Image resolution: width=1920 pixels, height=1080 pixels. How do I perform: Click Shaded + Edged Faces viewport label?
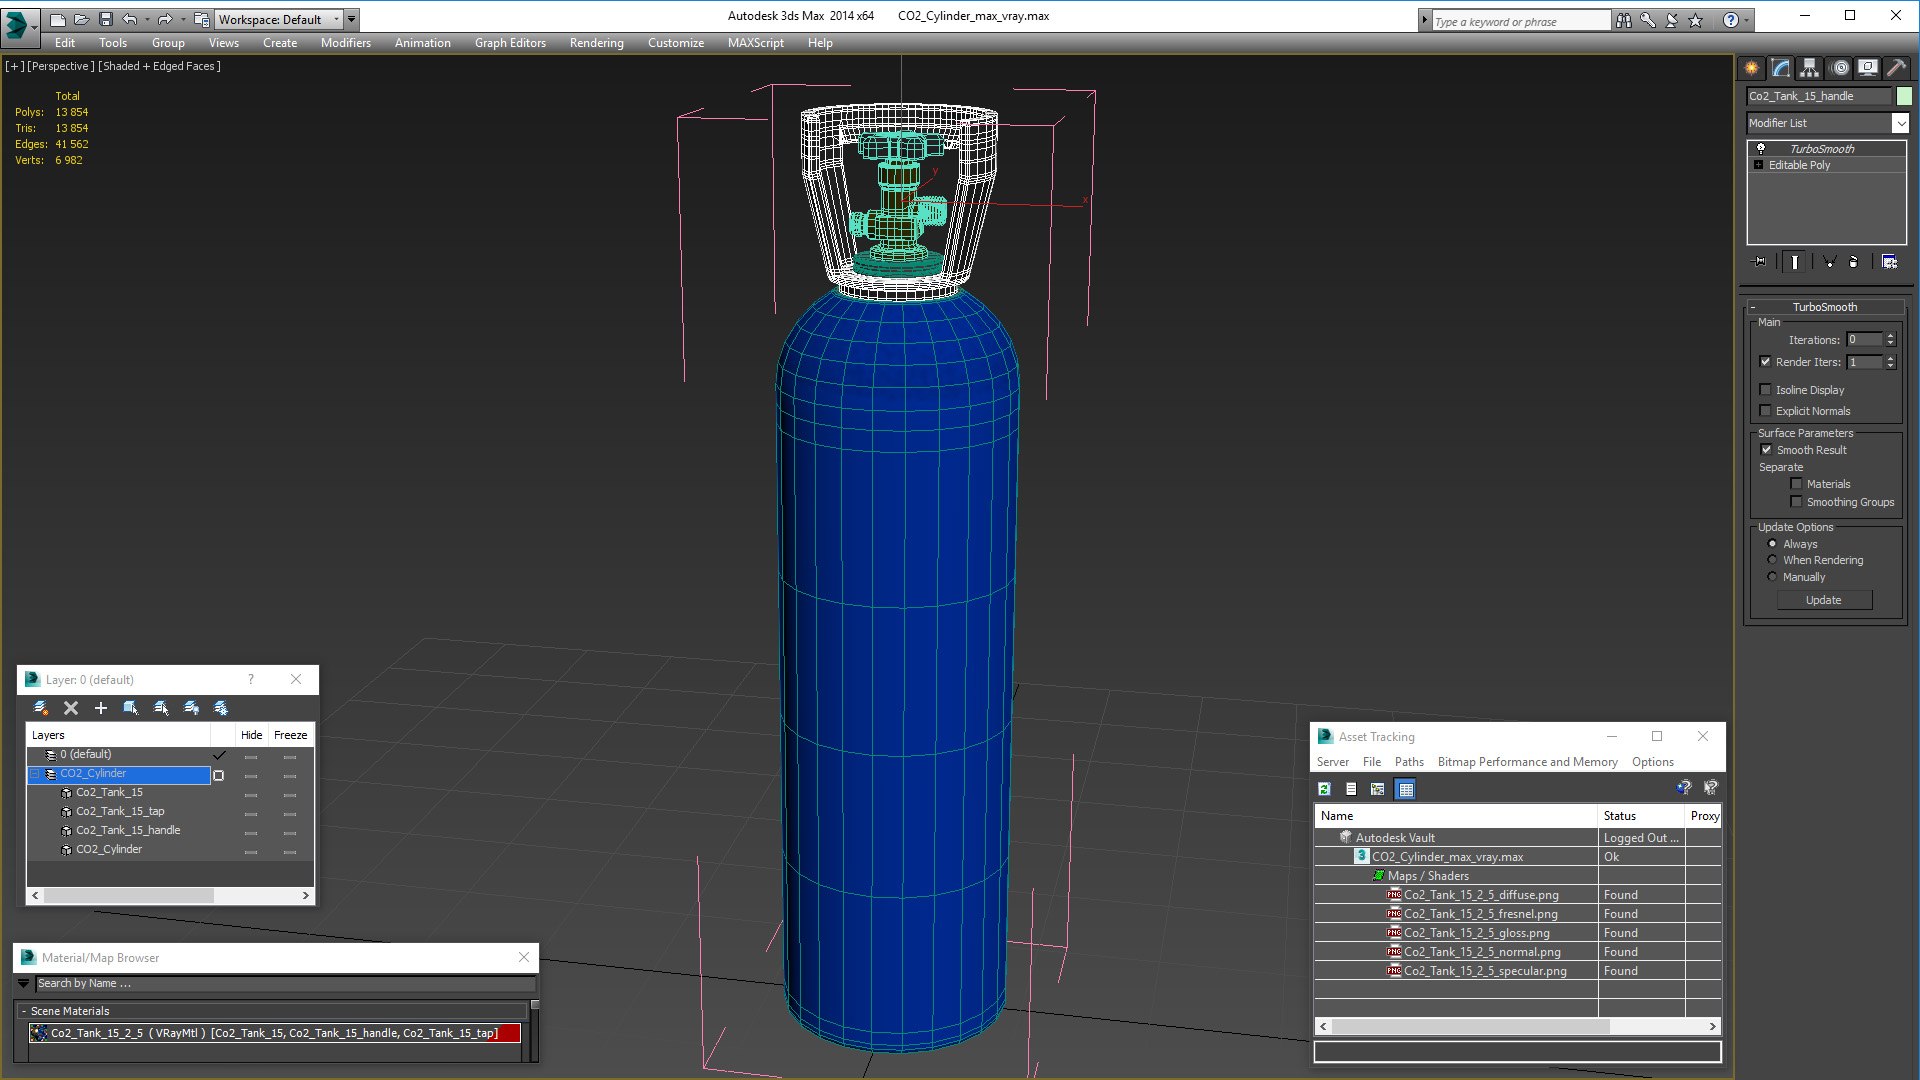point(160,66)
